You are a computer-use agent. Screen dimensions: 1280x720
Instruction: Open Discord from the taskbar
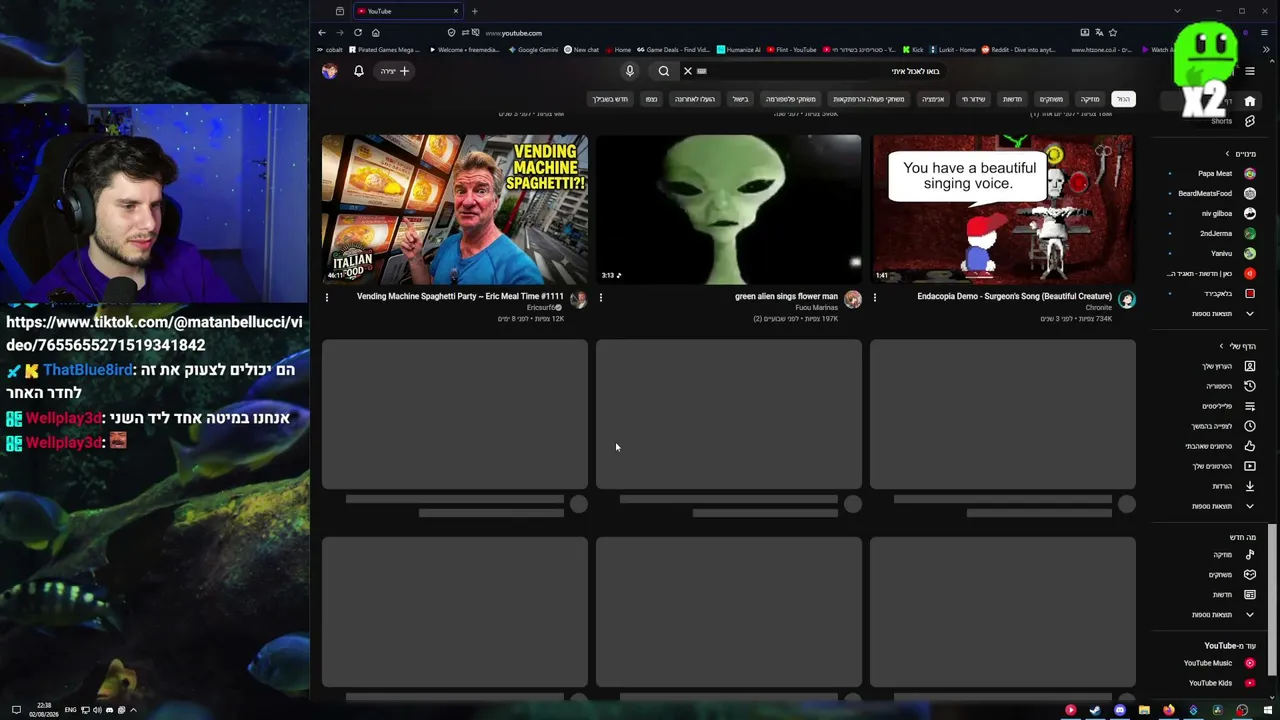(x=1120, y=711)
